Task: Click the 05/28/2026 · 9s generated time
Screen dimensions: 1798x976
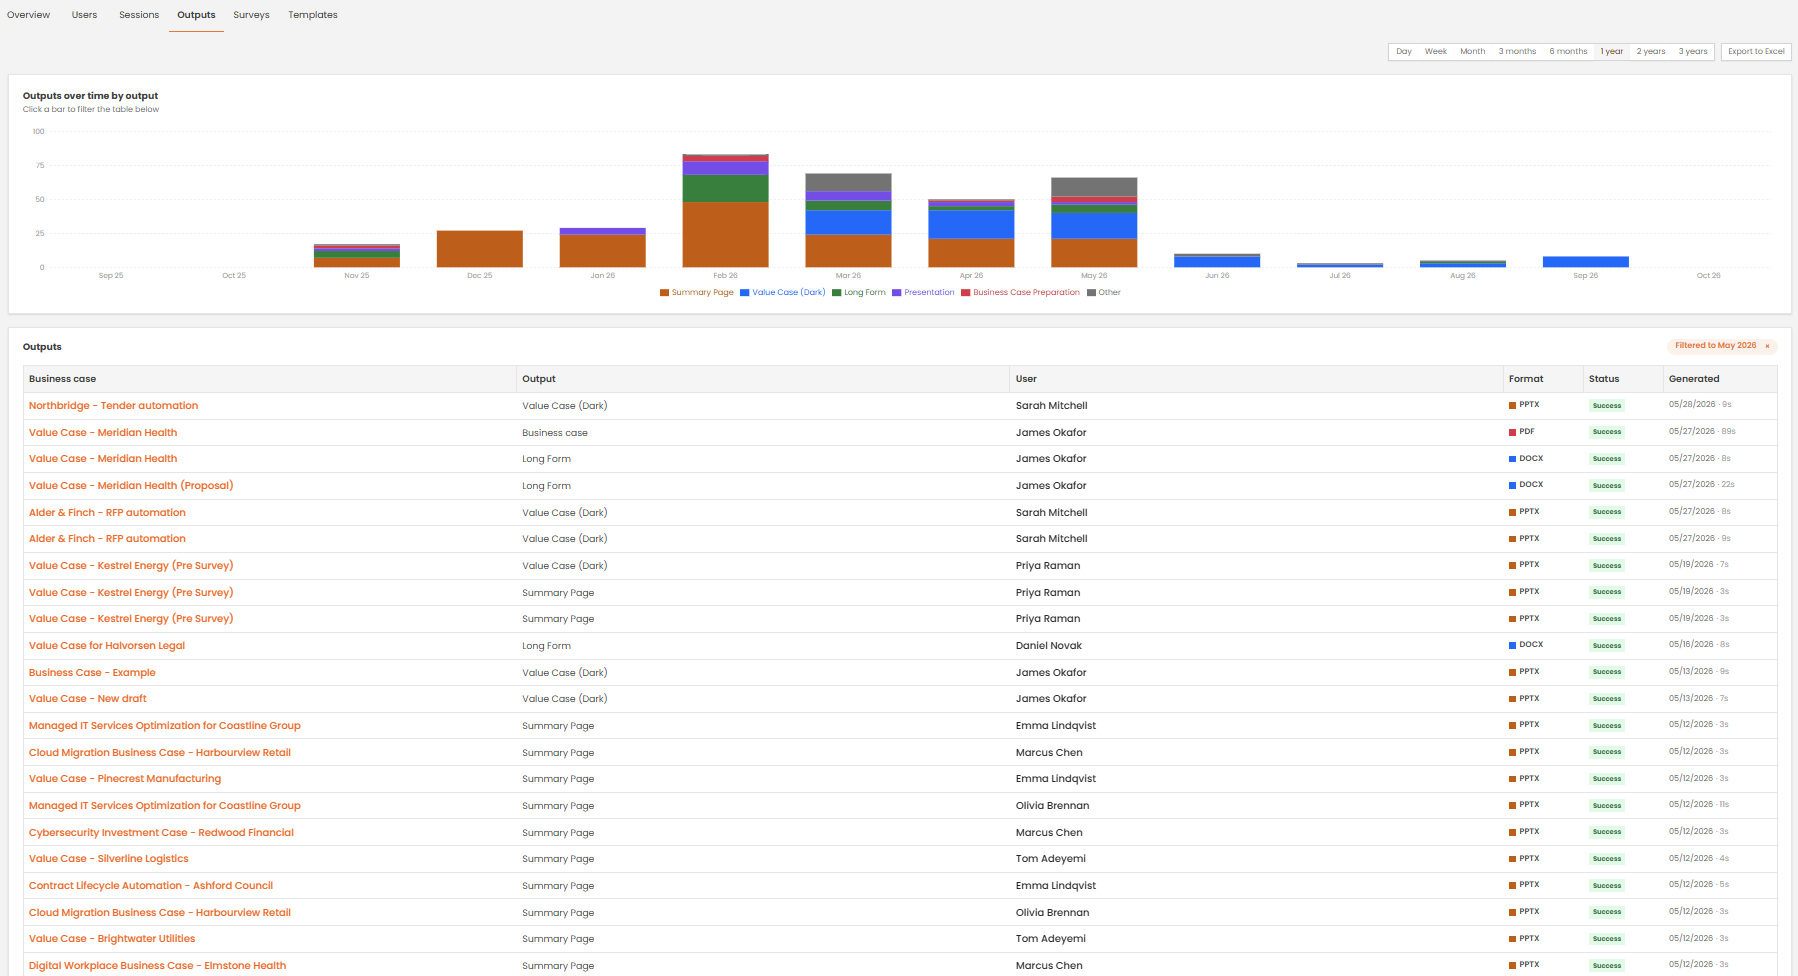Action: pyautogui.click(x=1700, y=405)
